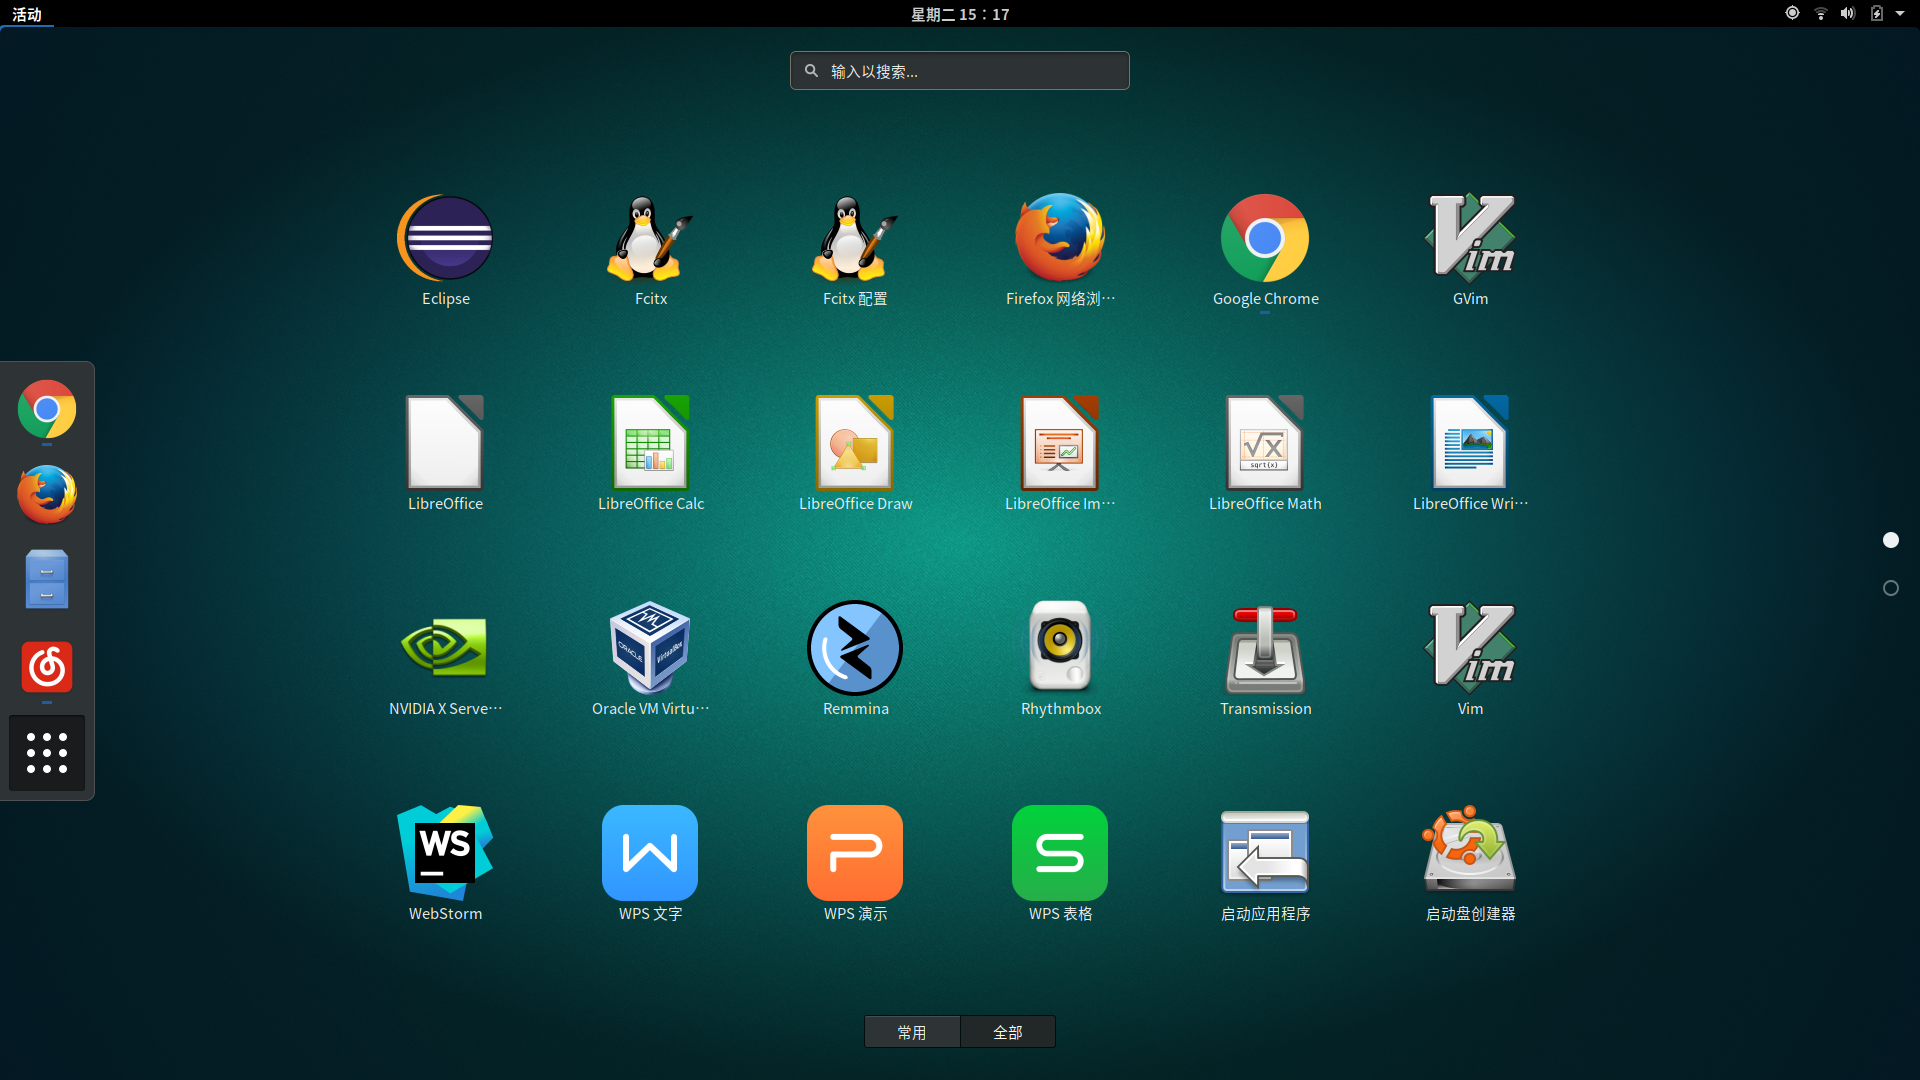Image resolution: width=1920 pixels, height=1080 pixels.
Task: Toggle the show applications grid button
Action: click(x=47, y=753)
